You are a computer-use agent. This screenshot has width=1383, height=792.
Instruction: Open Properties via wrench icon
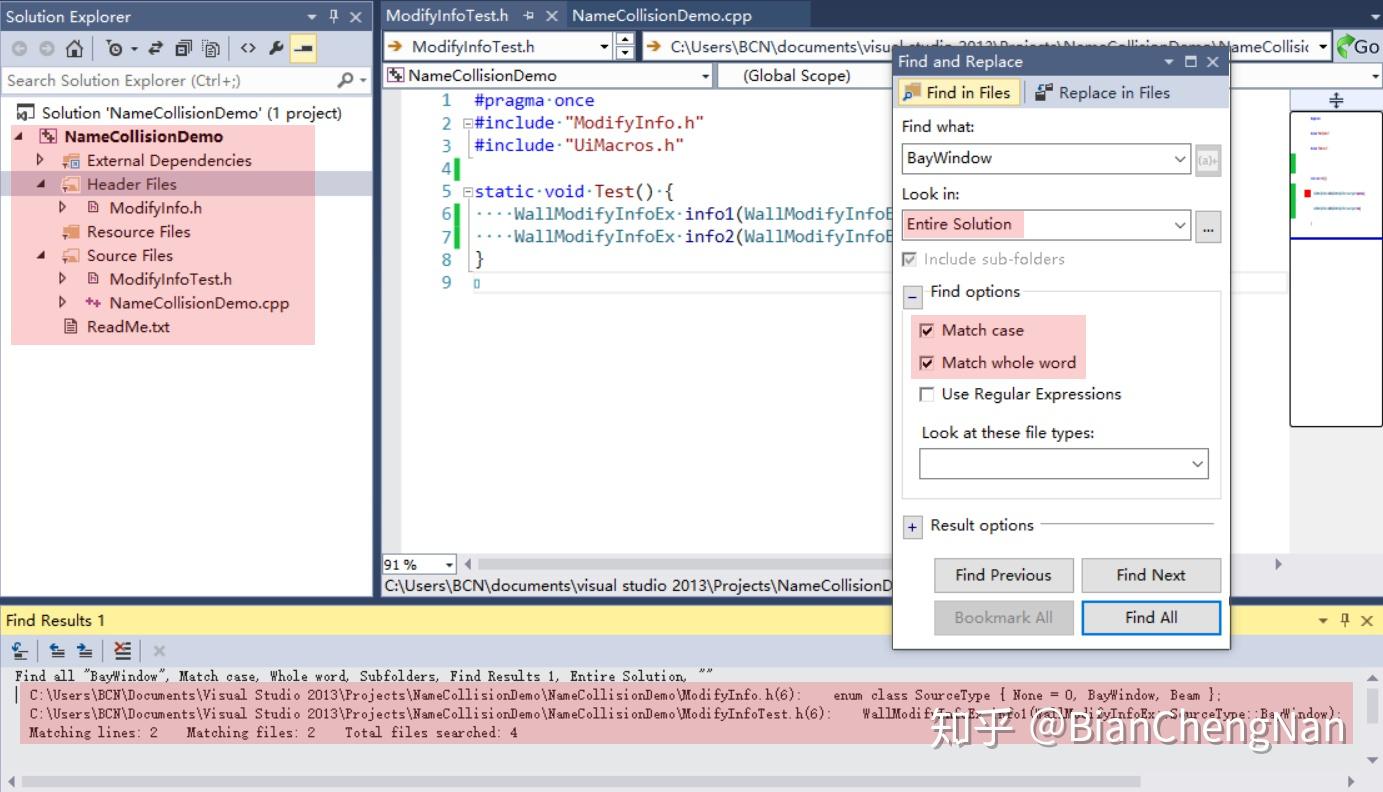277,47
